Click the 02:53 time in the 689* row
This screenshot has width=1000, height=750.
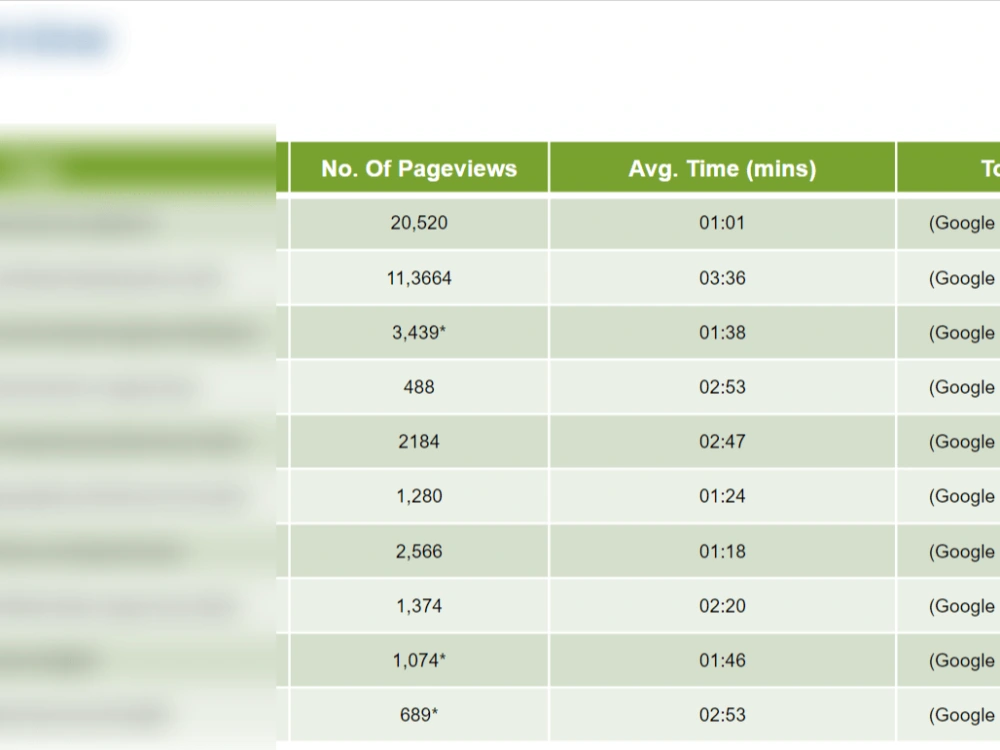tap(722, 715)
